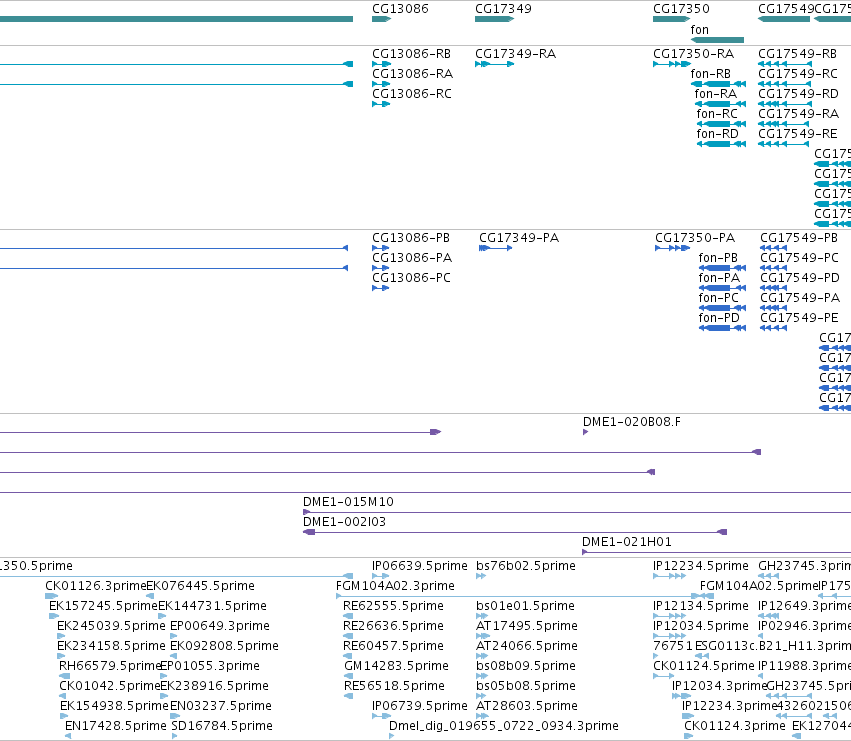Select transcript CG13086-RA

(x=412, y=74)
